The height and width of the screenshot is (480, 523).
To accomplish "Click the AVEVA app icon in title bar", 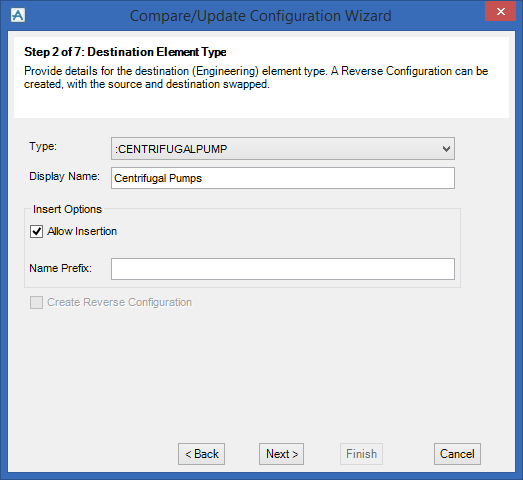I will click(x=18, y=15).
